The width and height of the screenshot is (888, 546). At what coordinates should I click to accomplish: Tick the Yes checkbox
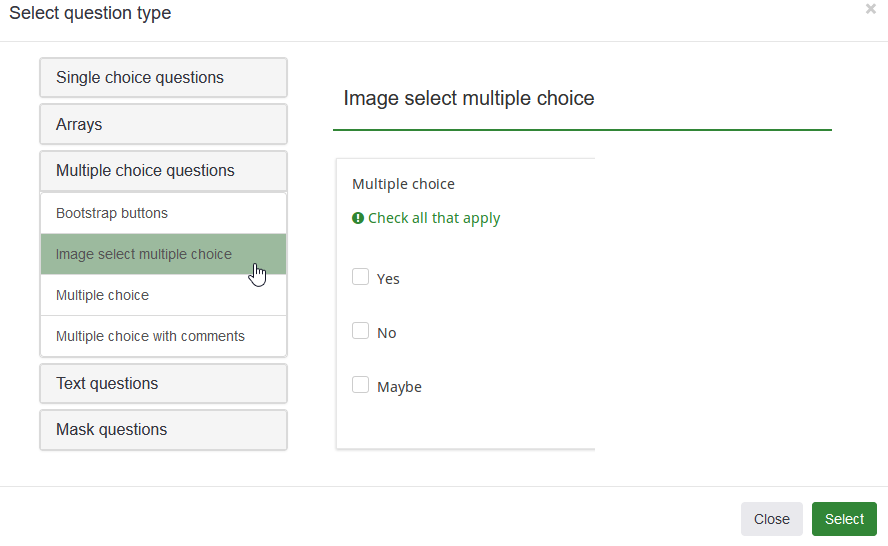[x=361, y=277]
